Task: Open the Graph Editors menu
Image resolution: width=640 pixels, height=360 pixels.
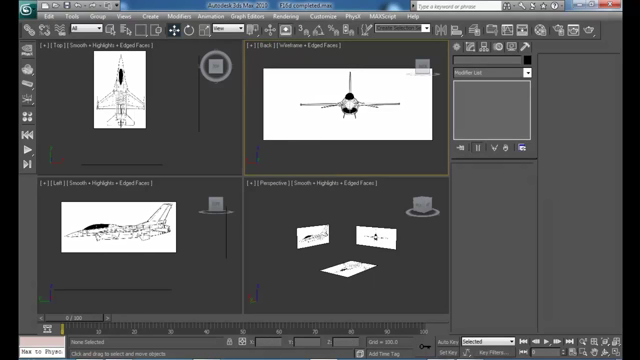Action: (x=247, y=16)
